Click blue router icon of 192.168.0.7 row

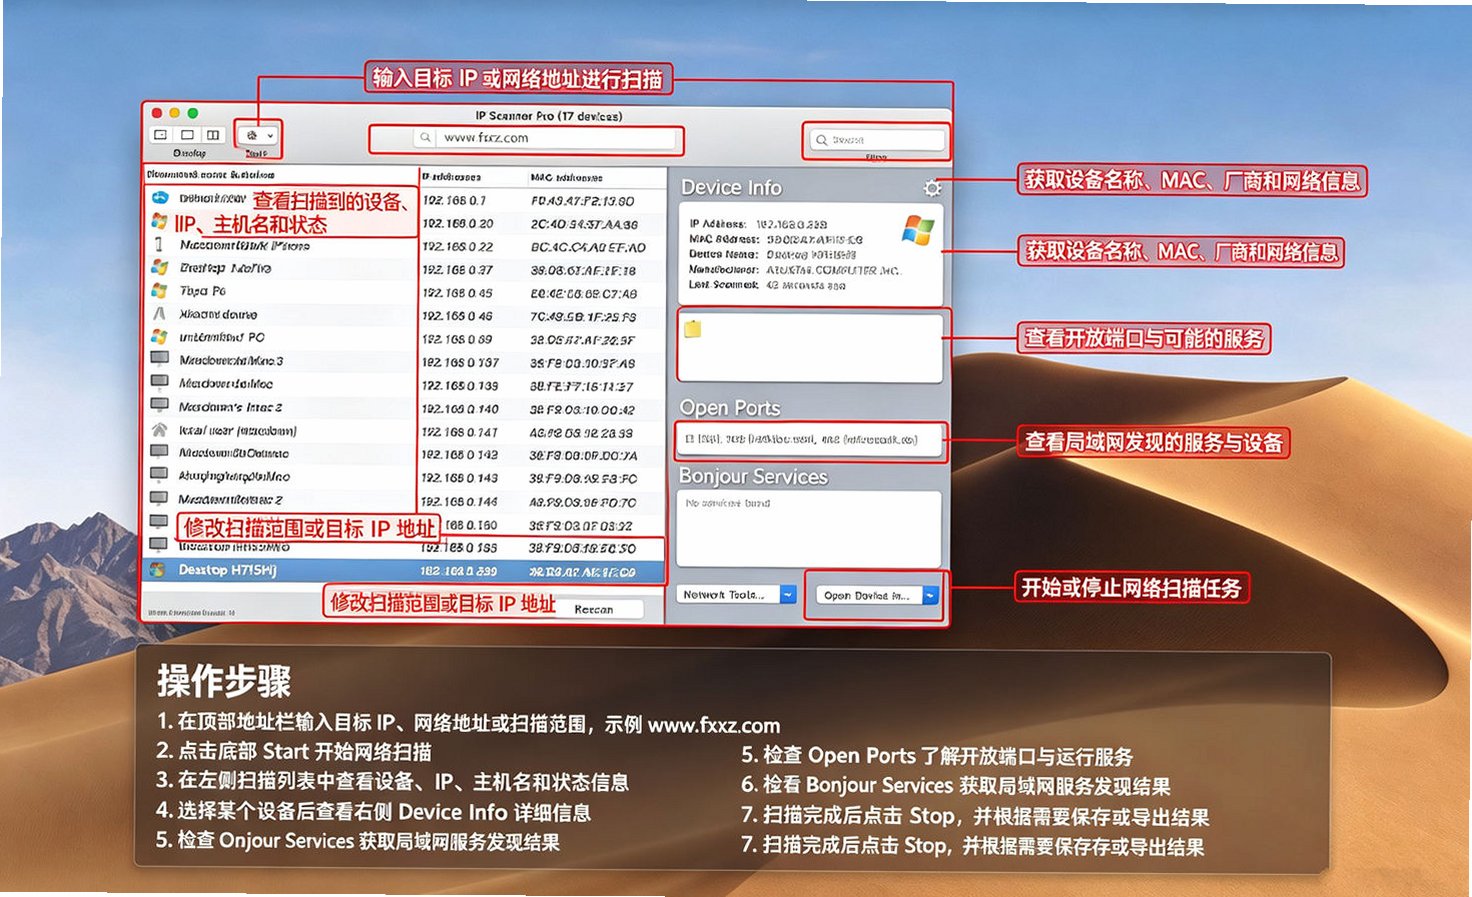coord(160,198)
